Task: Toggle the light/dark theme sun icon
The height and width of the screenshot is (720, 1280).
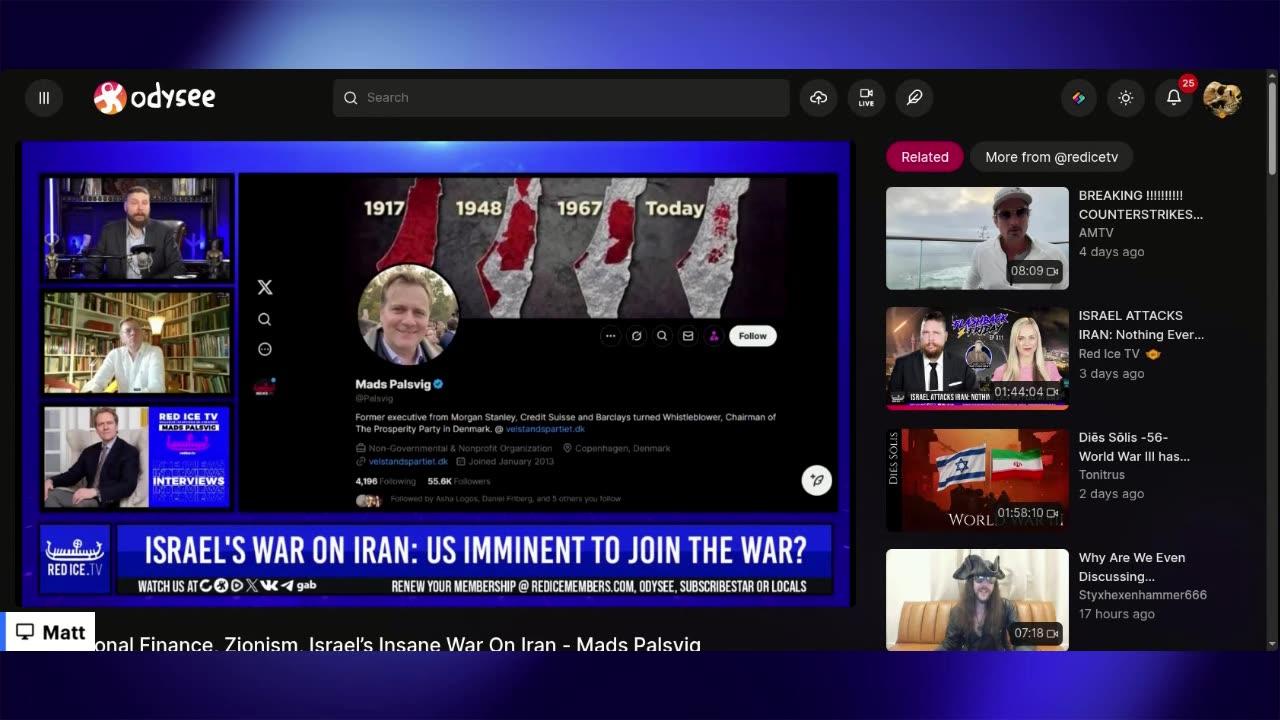Action: tap(1126, 98)
